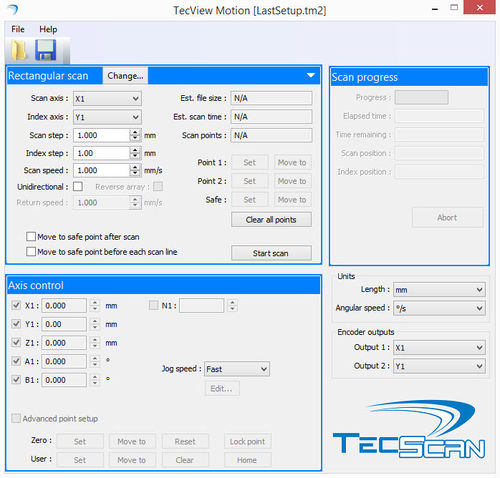500x478 pixels.
Task: Click the Abort scan button
Action: click(447, 218)
